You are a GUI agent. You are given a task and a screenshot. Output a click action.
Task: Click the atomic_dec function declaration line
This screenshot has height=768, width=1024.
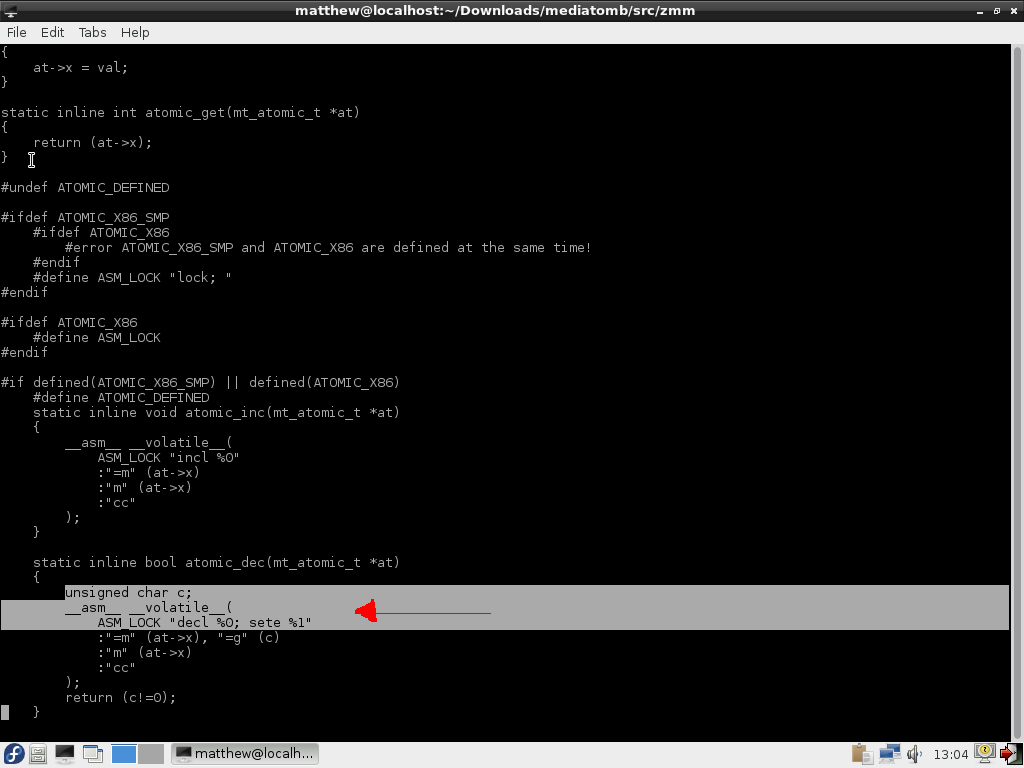pos(216,562)
